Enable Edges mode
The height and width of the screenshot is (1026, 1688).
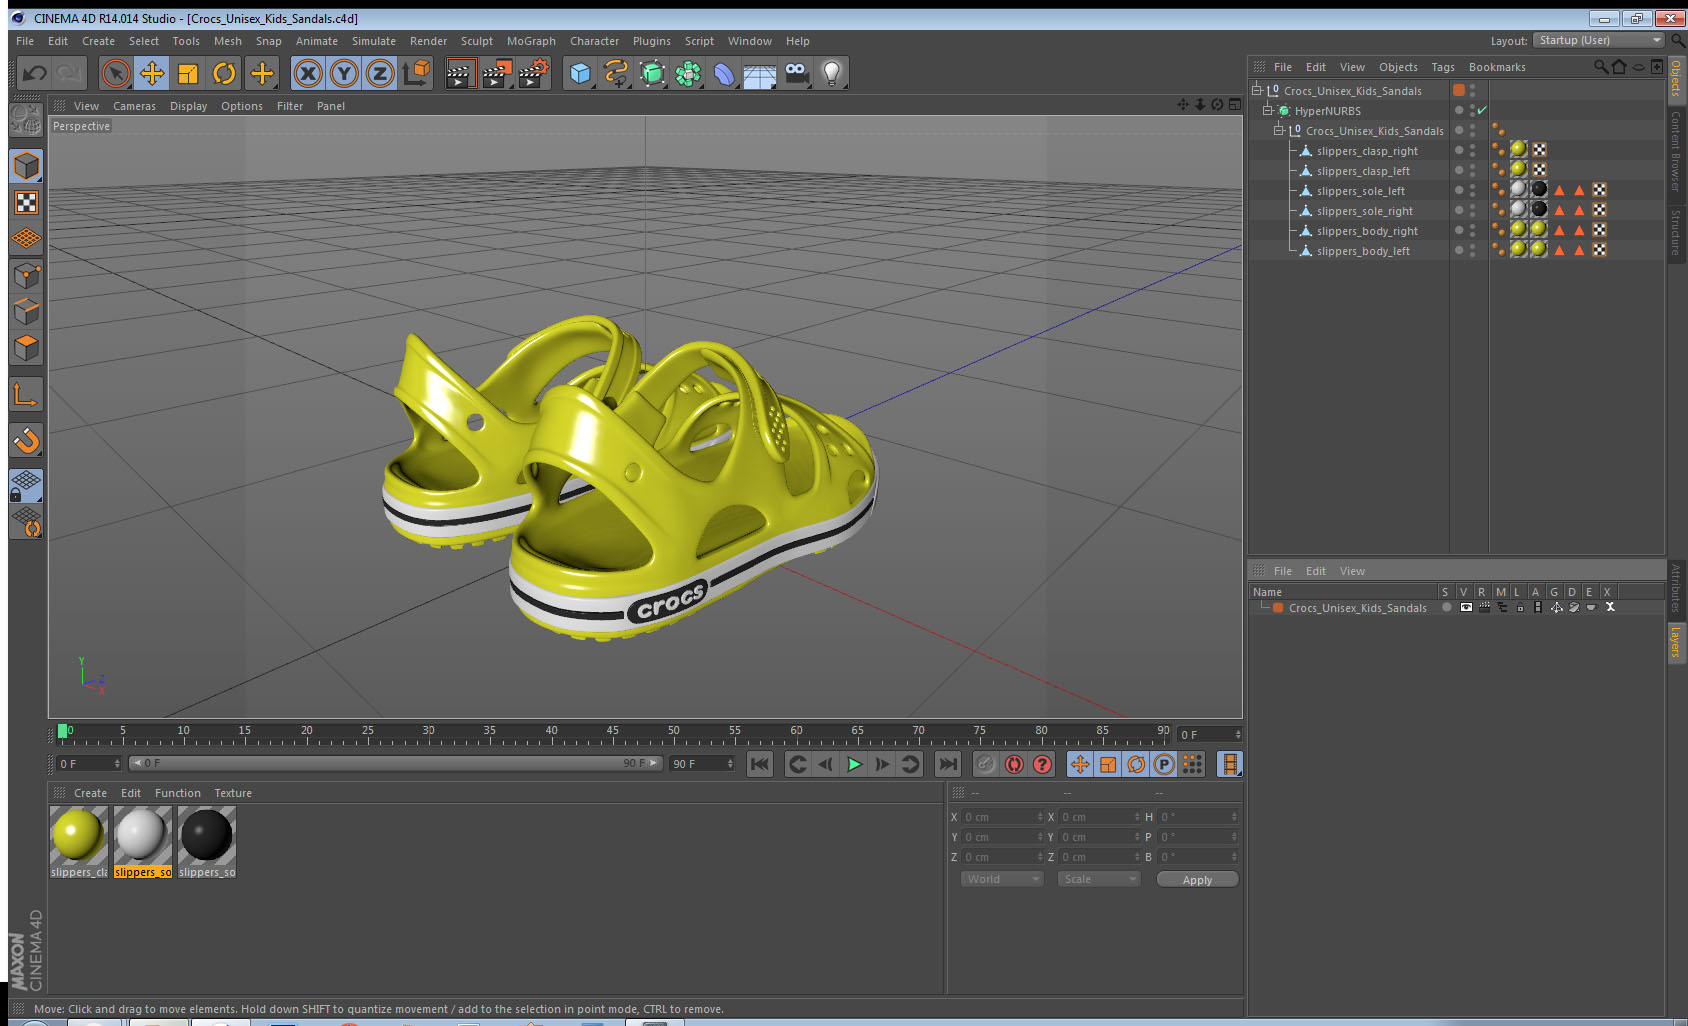click(x=27, y=312)
